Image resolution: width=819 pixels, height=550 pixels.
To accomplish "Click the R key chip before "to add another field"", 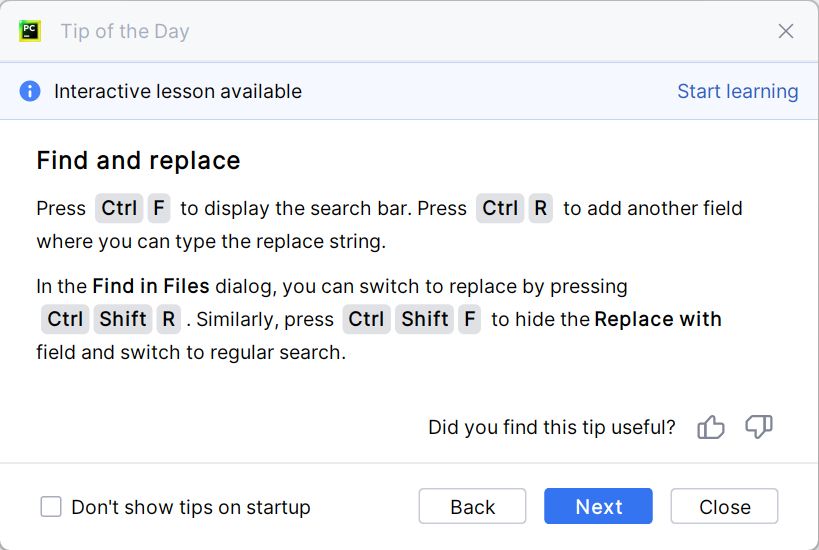I will pos(540,208).
